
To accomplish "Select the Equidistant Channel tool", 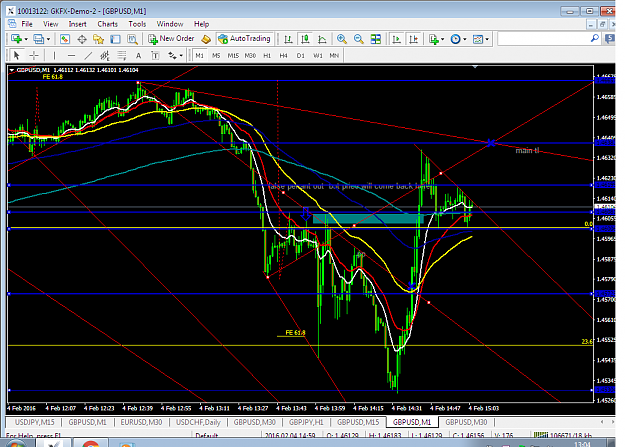I will point(105,55).
